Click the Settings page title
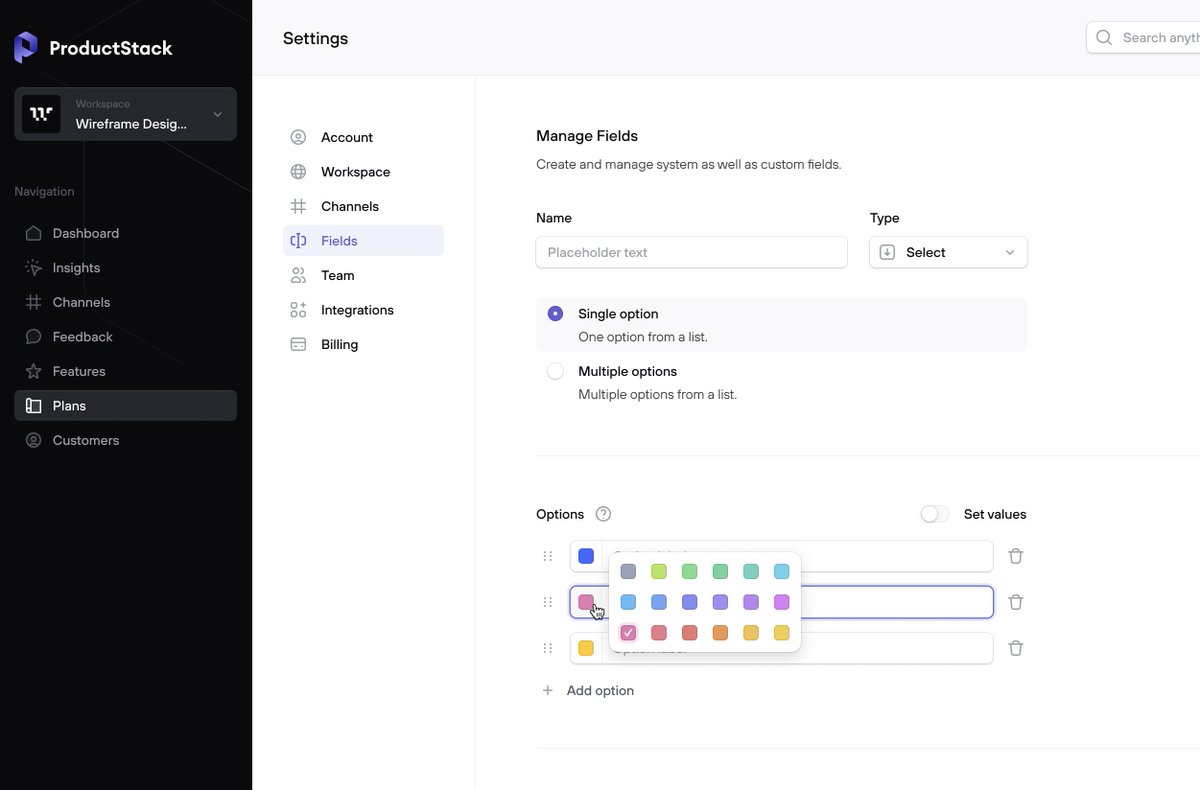Image resolution: width=1200 pixels, height=790 pixels. [x=316, y=38]
